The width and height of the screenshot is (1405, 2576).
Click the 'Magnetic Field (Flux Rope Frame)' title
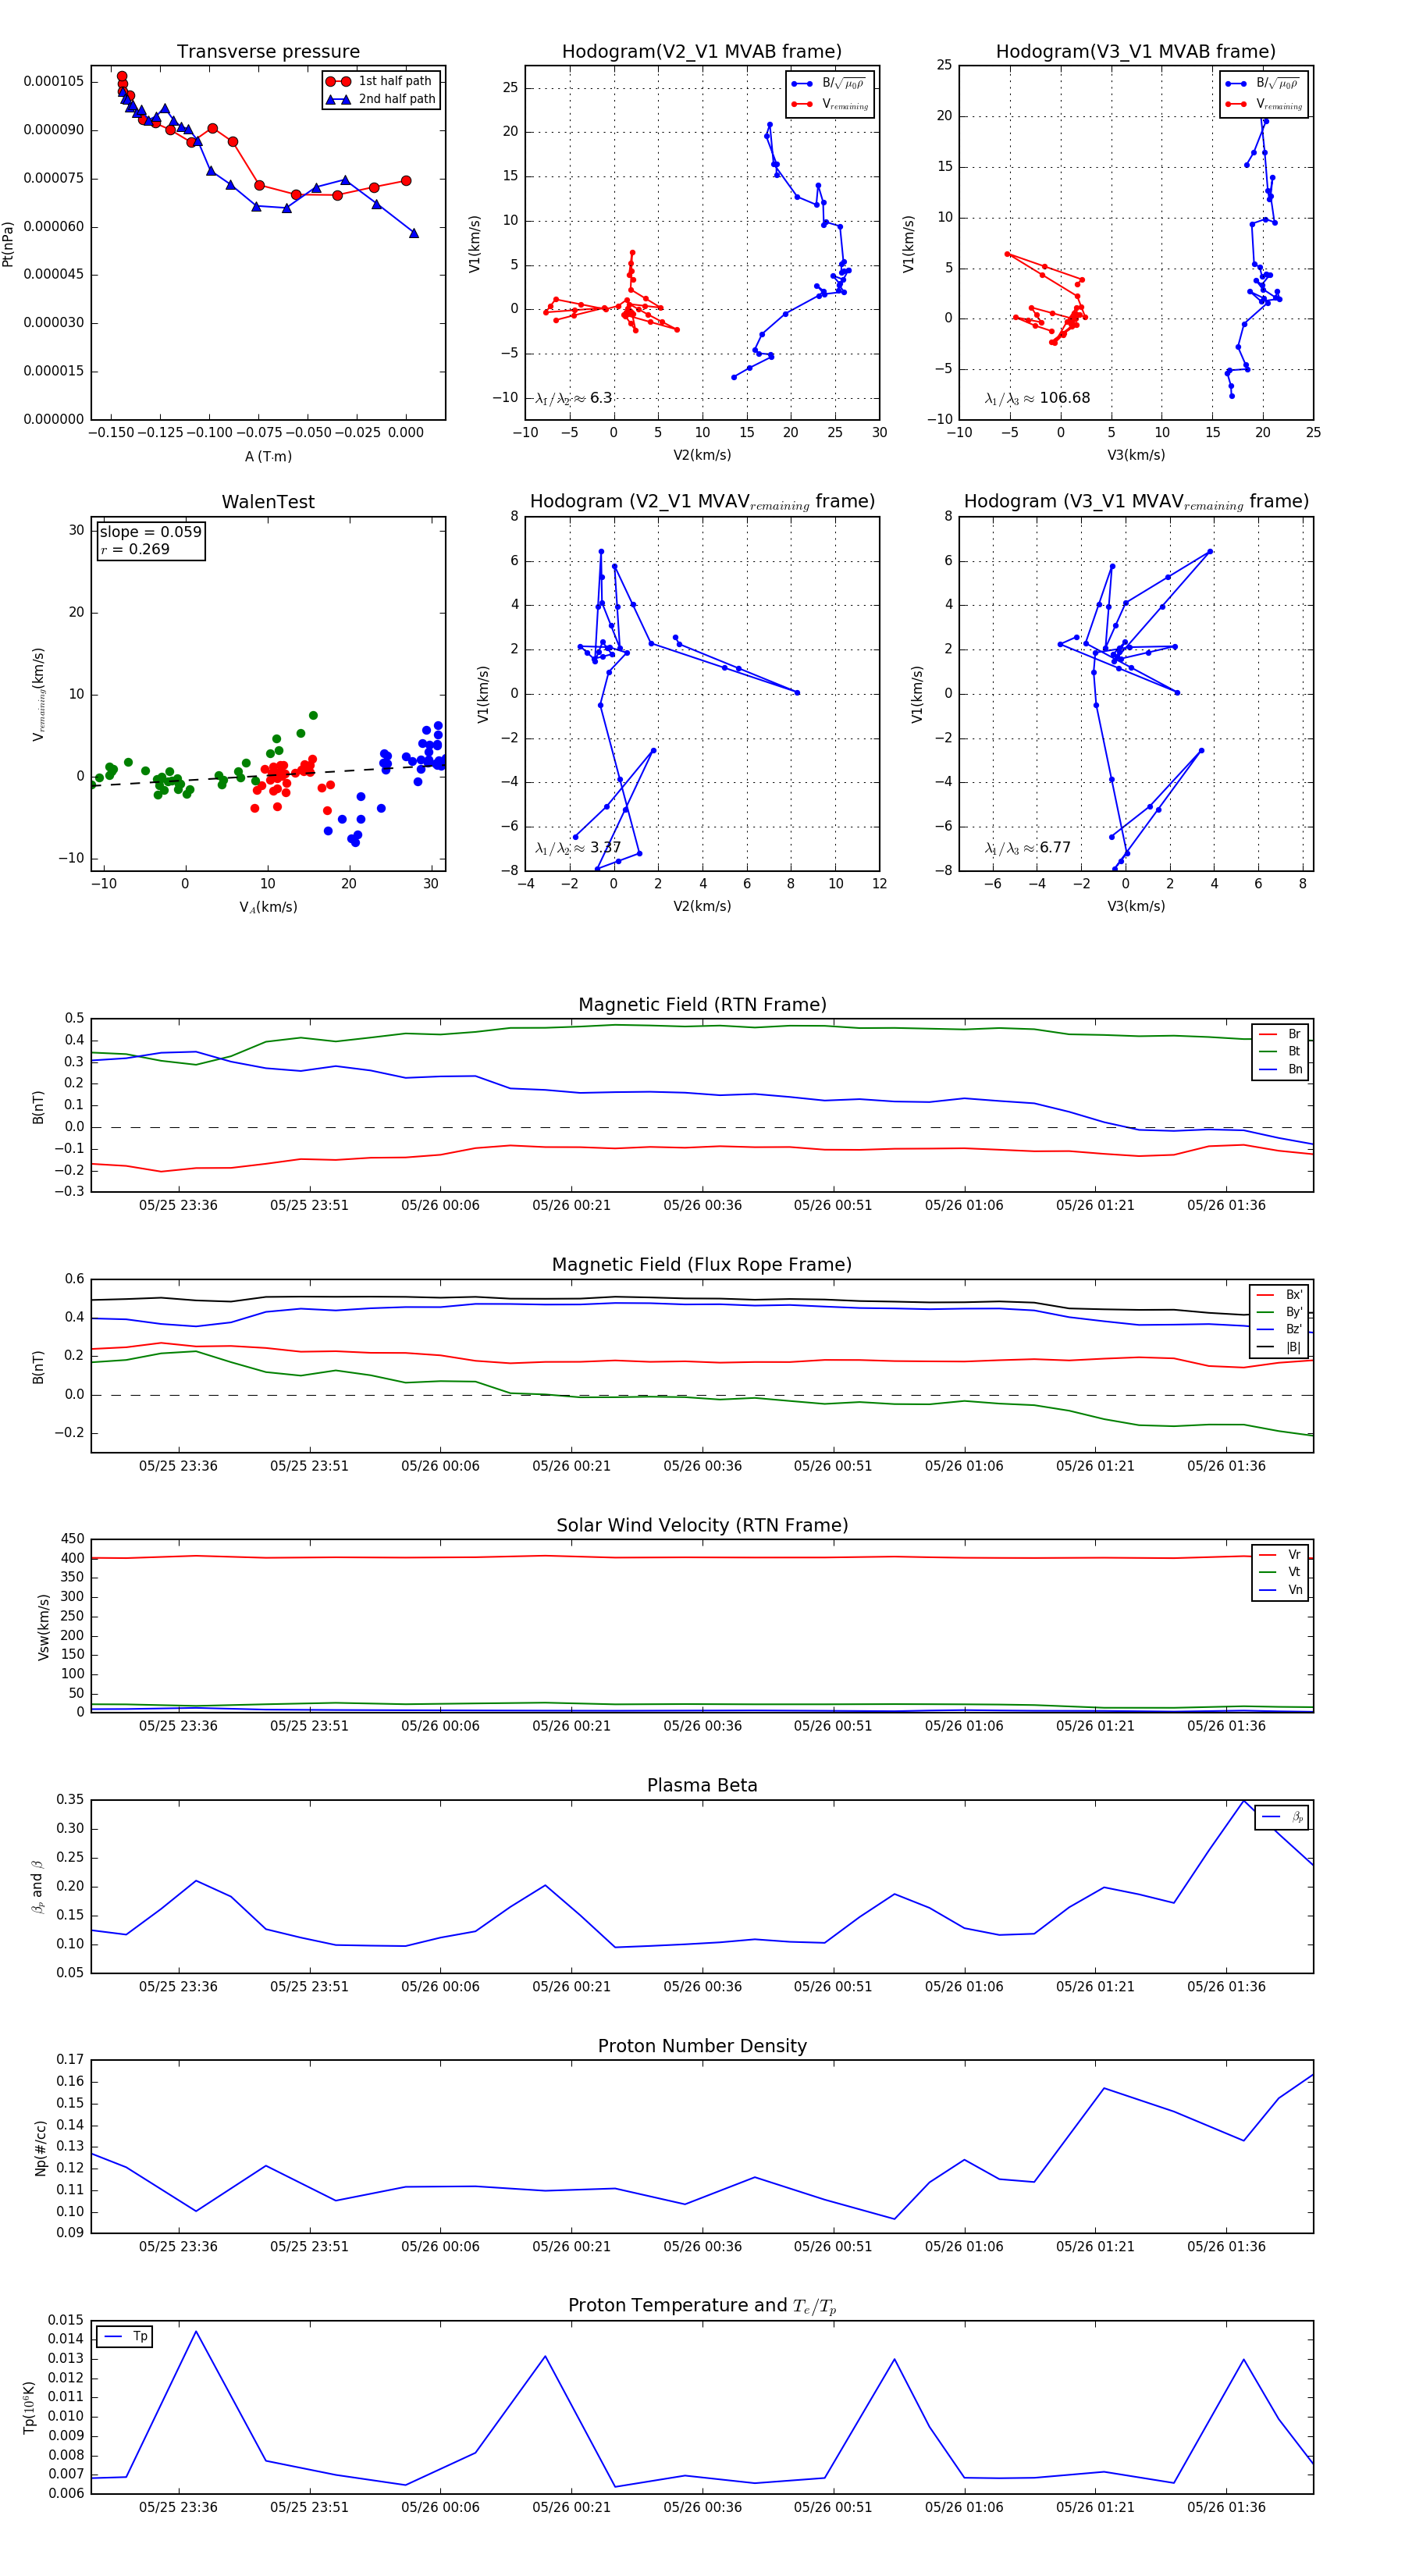pyautogui.click(x=702, y=1265)
